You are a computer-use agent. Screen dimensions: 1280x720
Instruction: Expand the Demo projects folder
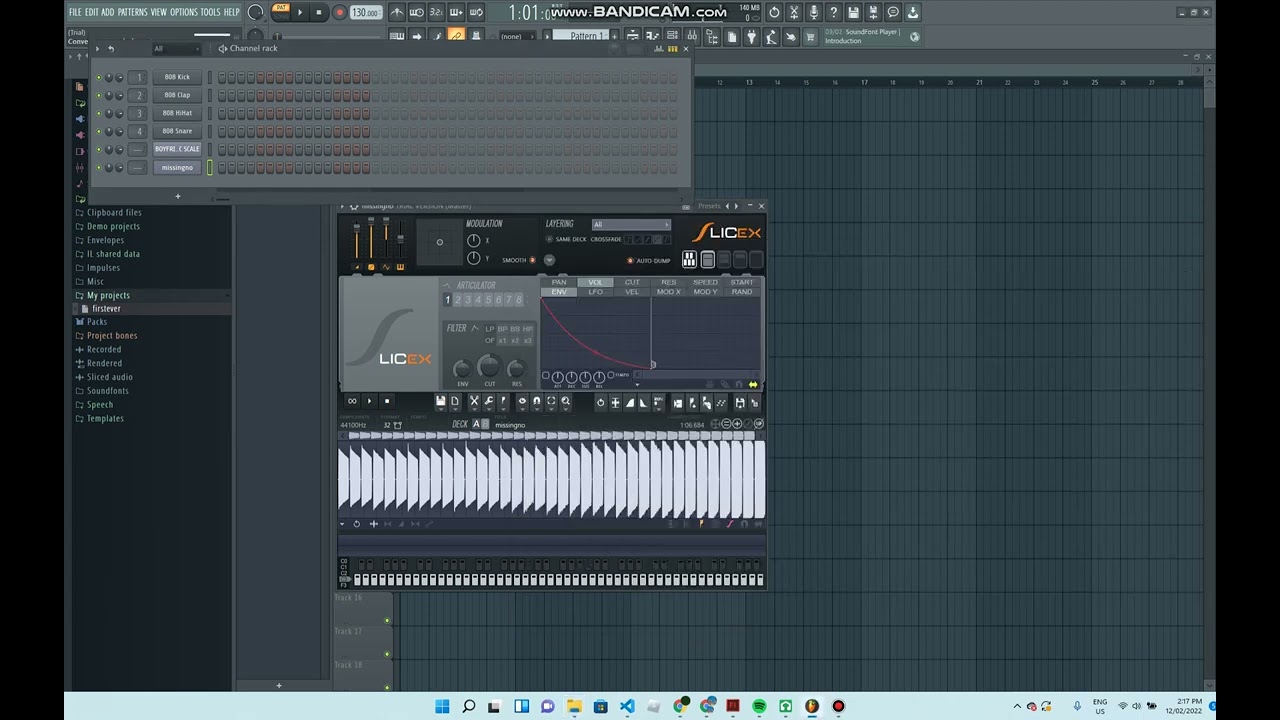tap(113, 226)
